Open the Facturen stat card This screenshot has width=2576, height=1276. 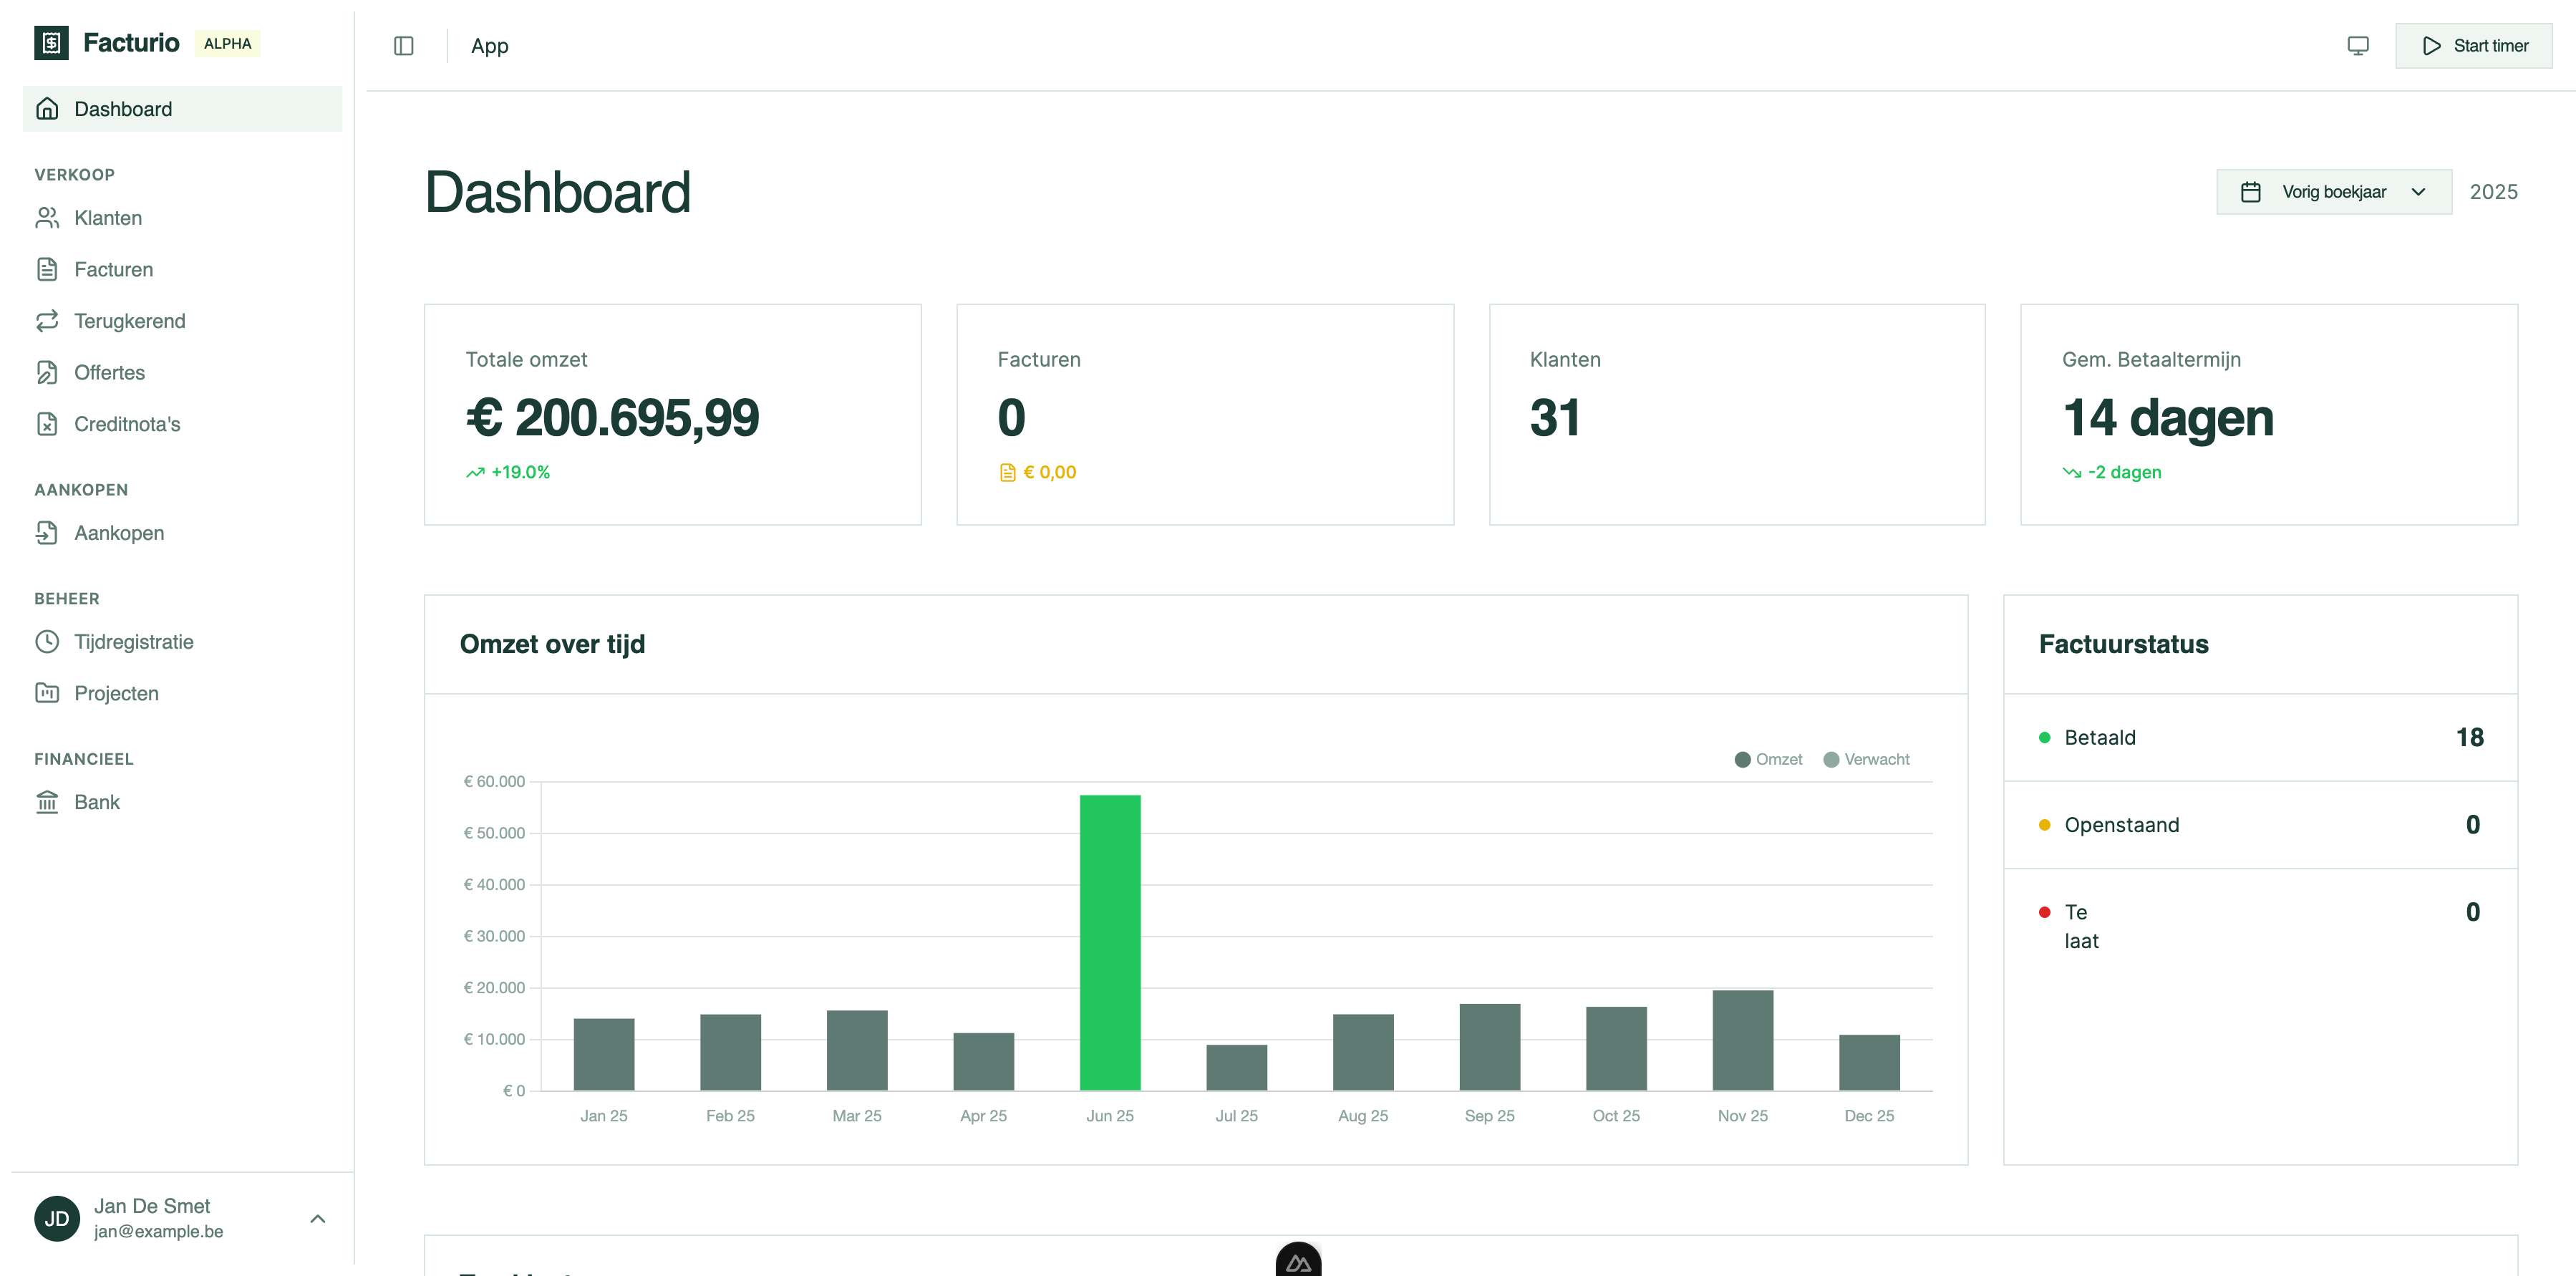click(1205, 415)
